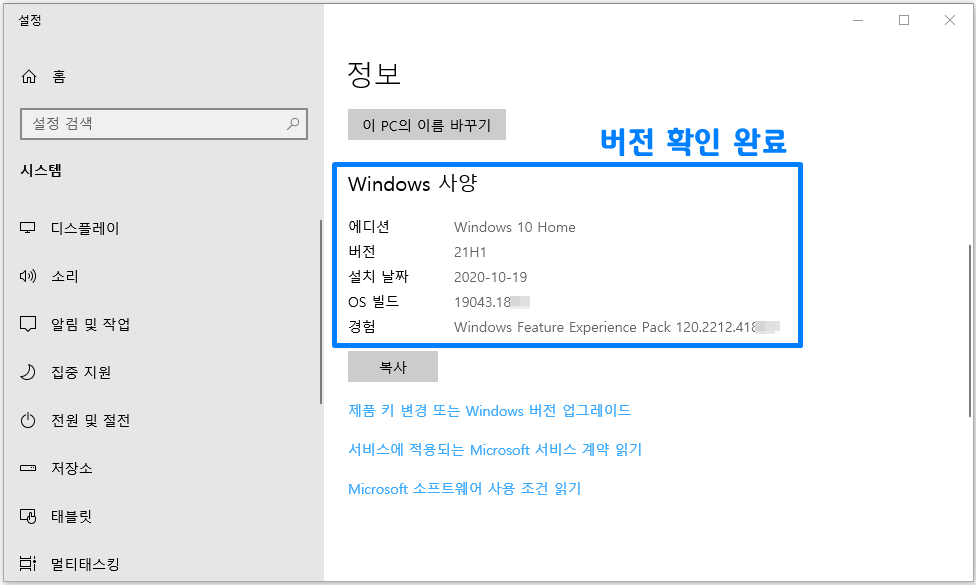Click the Storage drive icon
Screen dimensions: 976x585
click(28, 468)
